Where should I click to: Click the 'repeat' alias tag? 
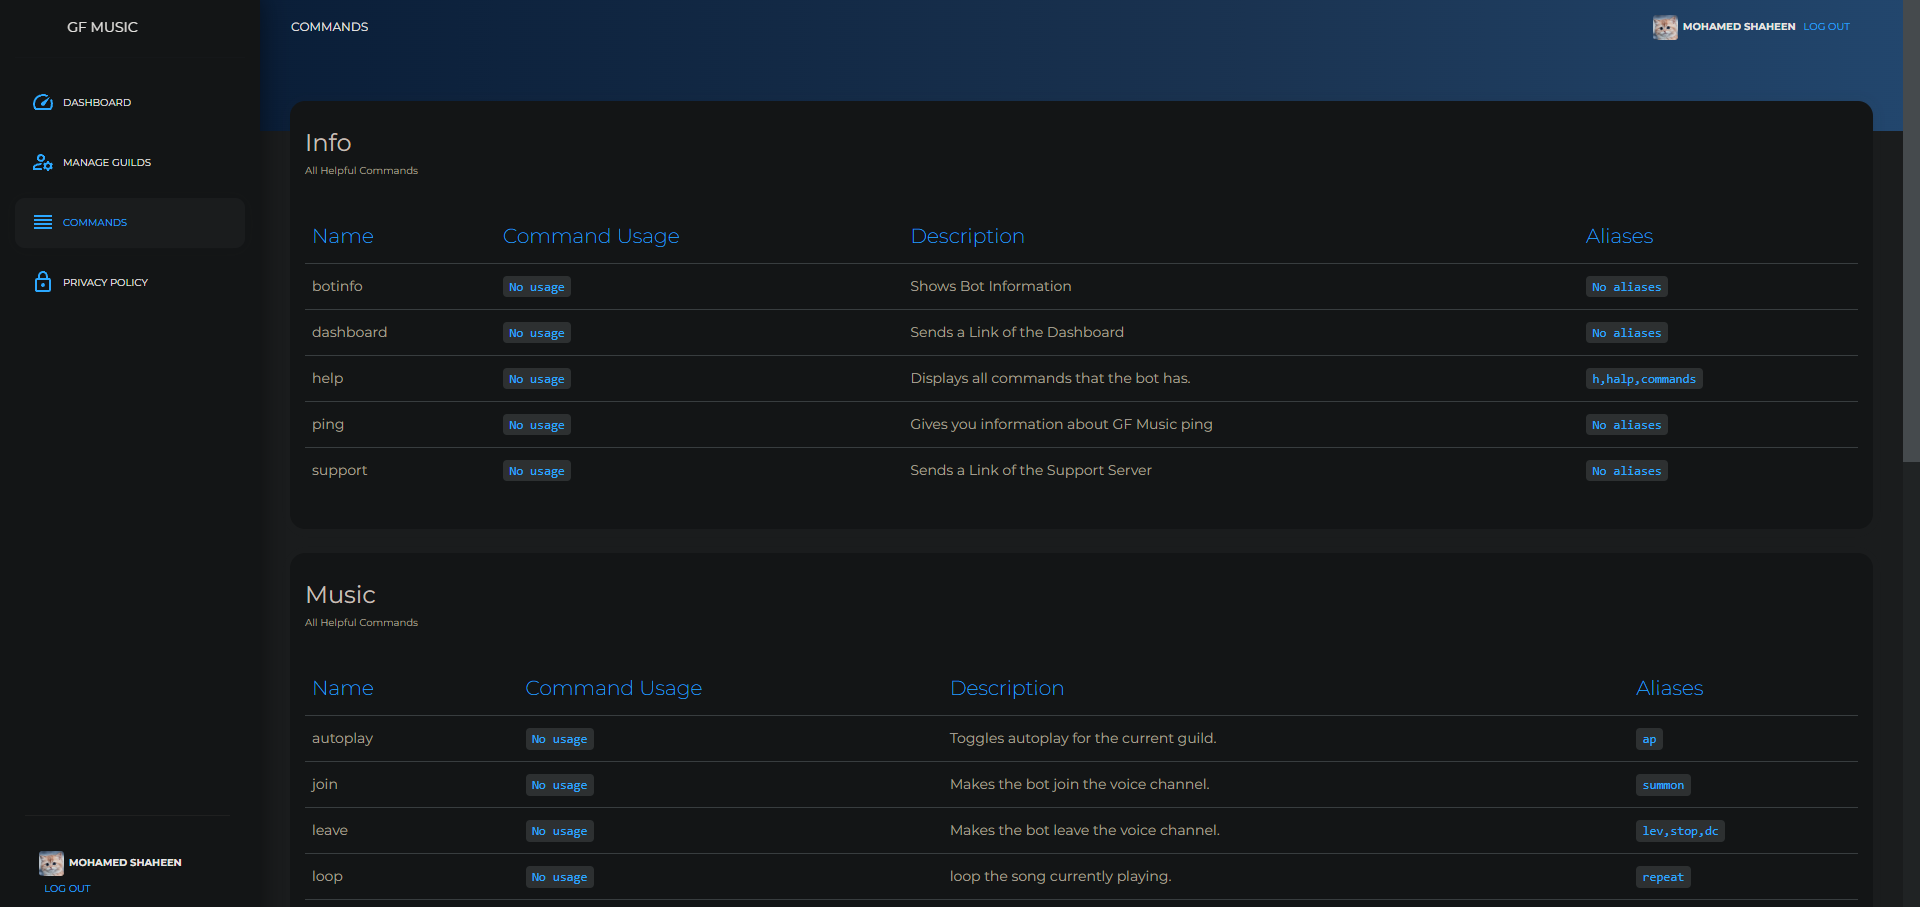[x=1663, y=877]
